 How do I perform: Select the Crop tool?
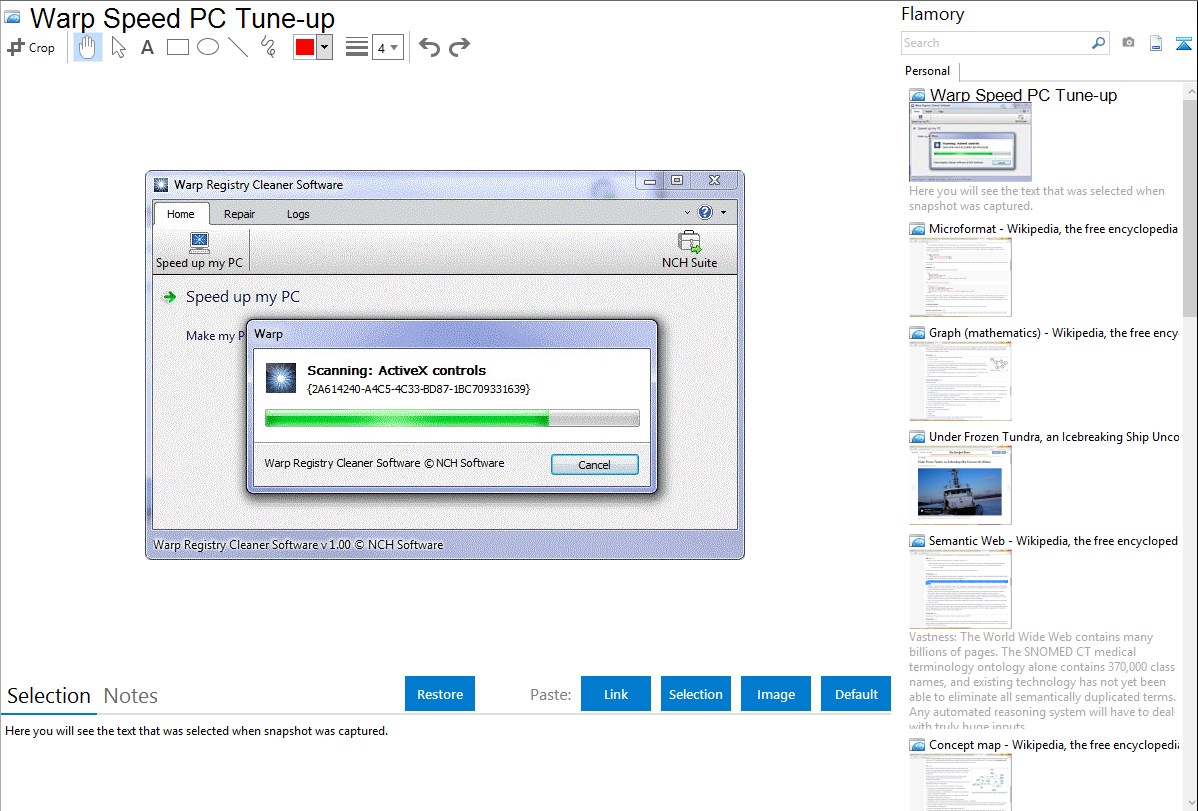pos(31,47)
